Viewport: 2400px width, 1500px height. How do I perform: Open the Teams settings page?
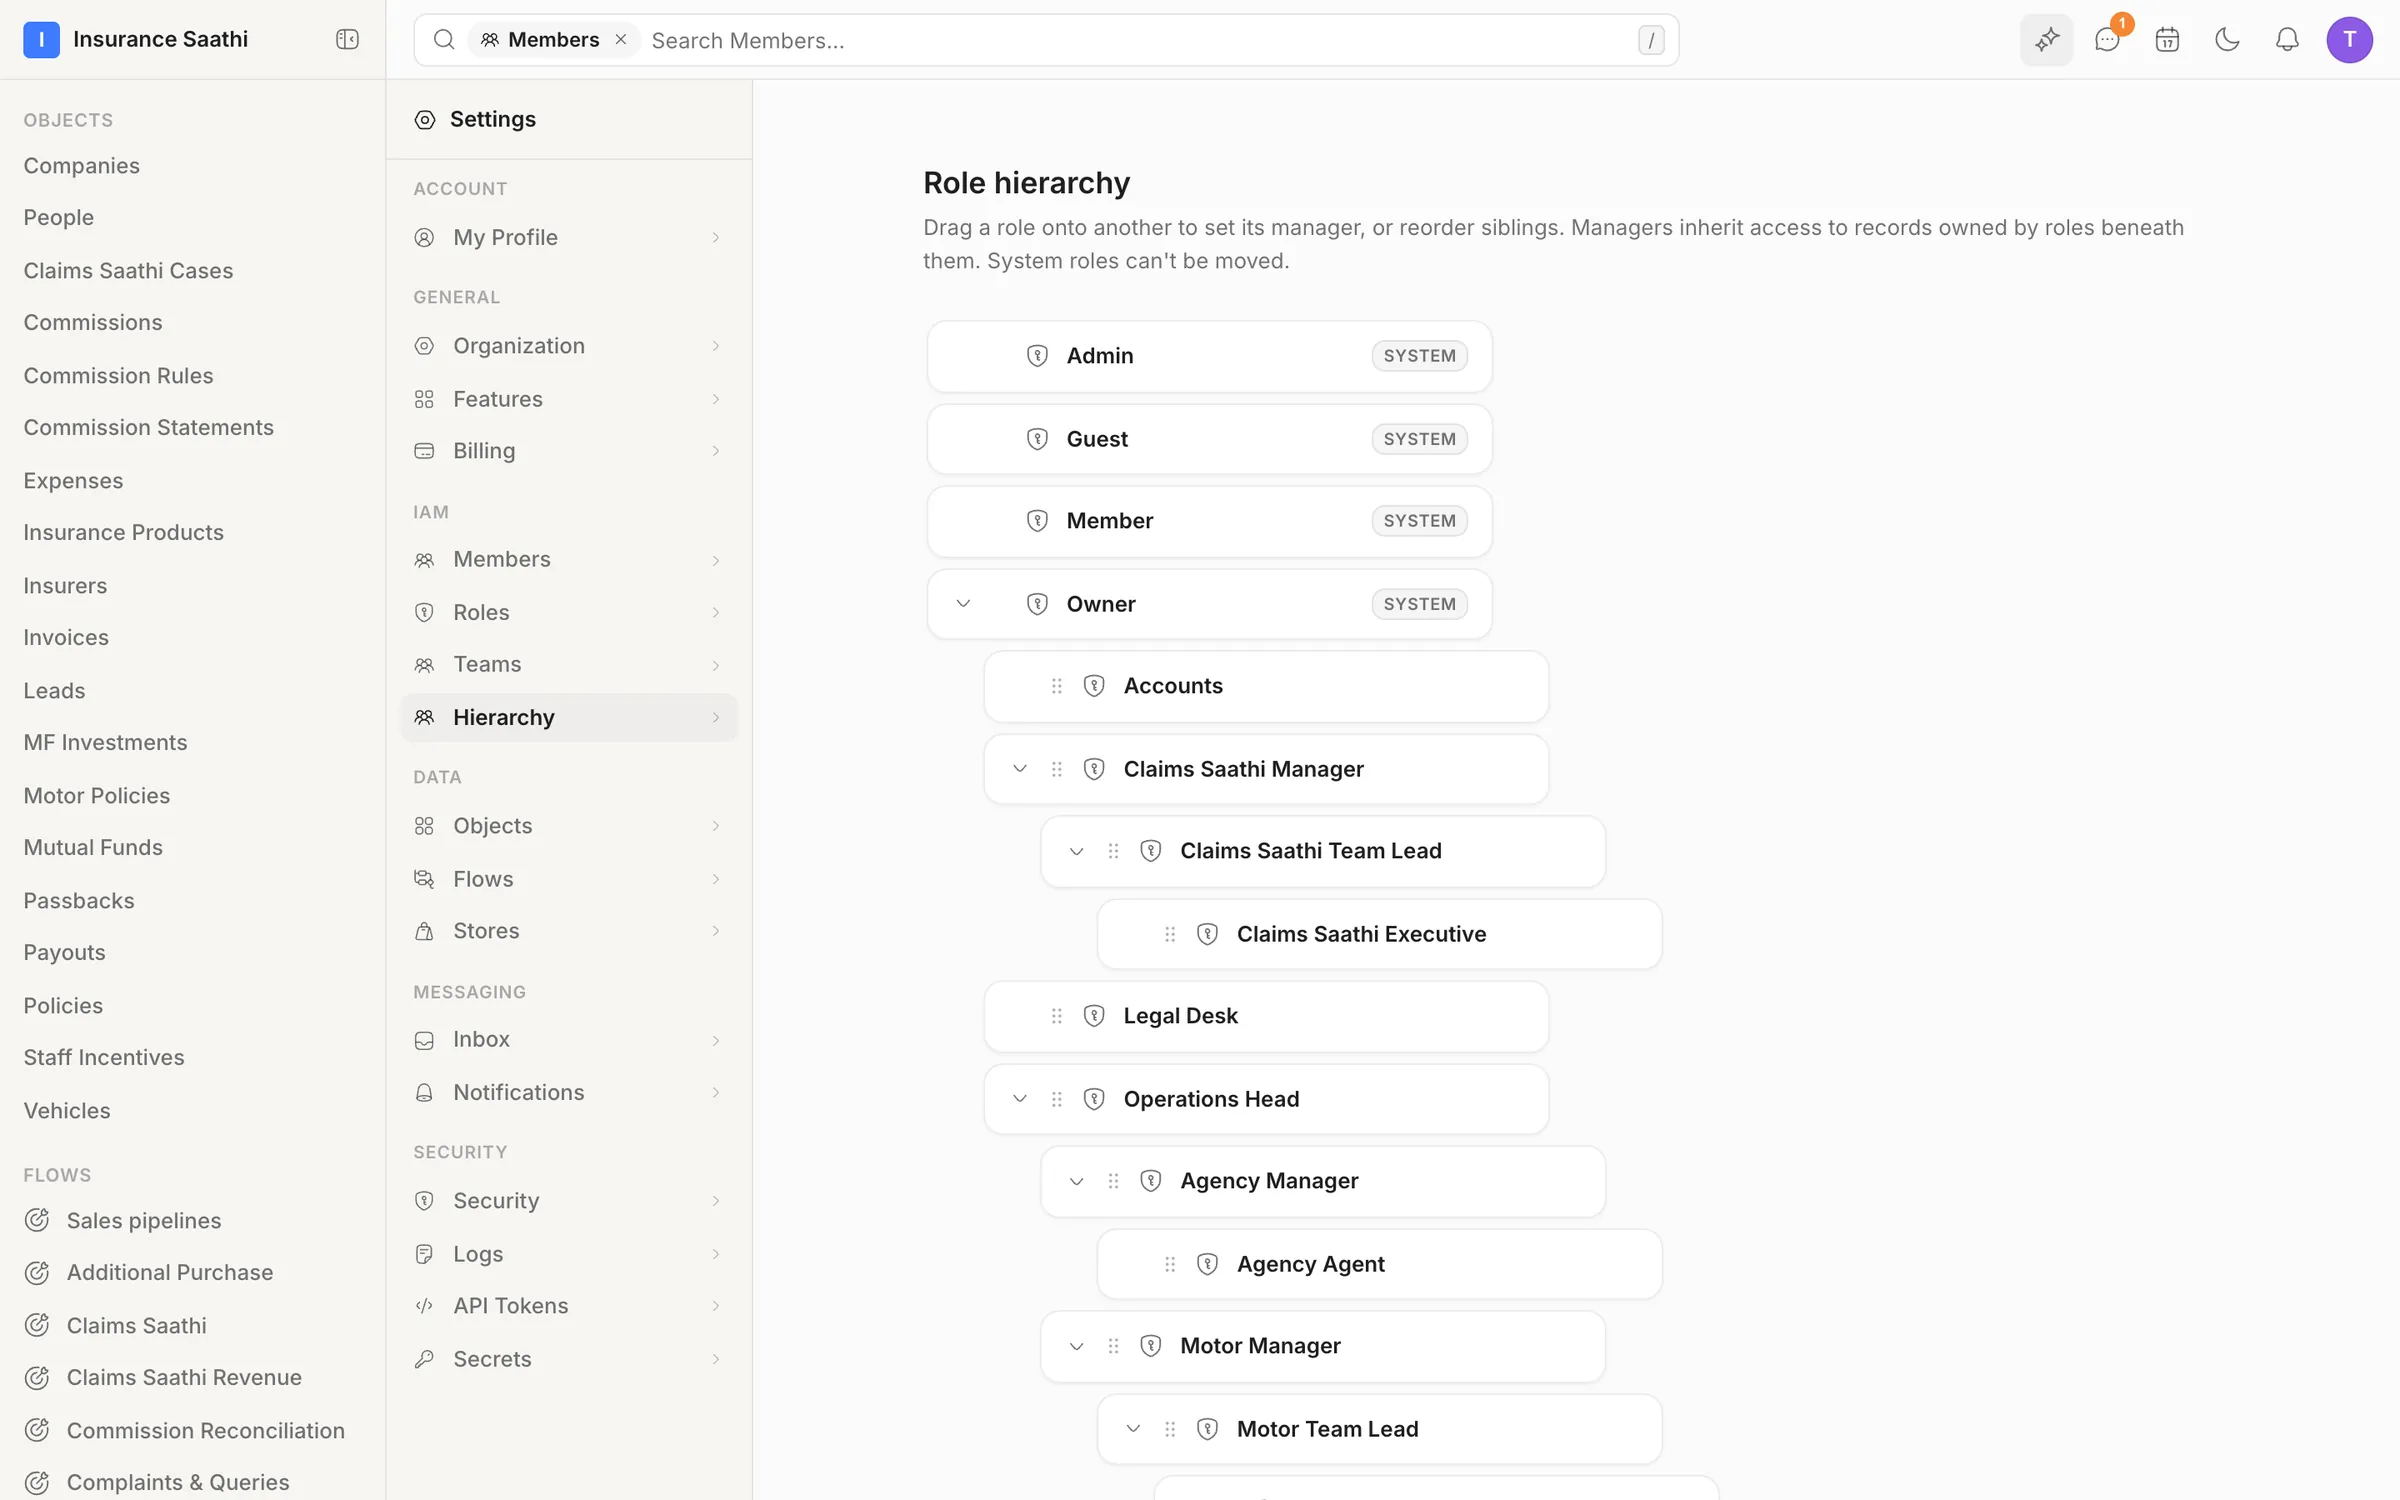point(568,664)
